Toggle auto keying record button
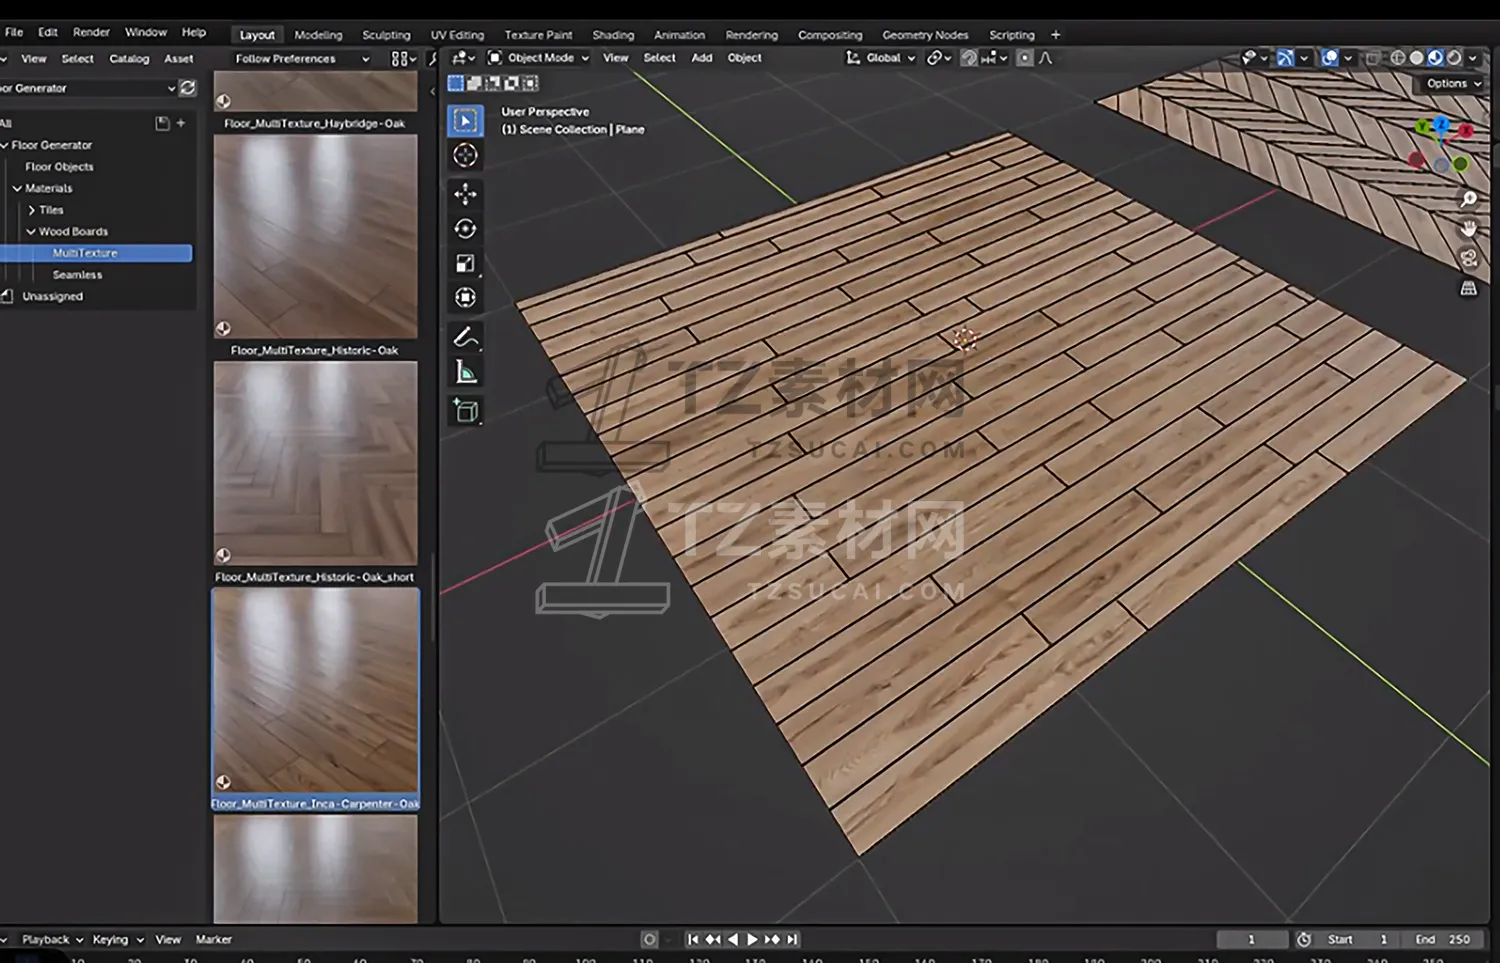Image resolution: width=1500 pixels, height=963 pixels. coord(649,939)
